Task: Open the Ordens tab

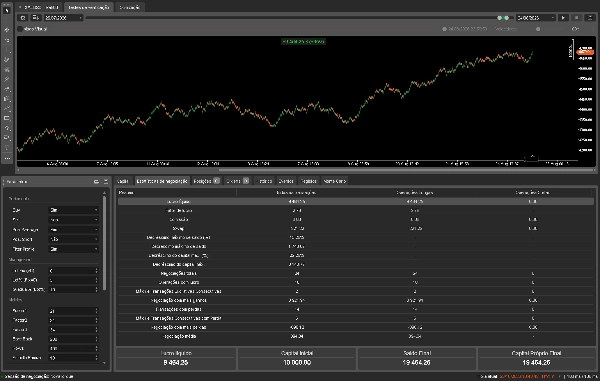Action: tap(237, 181)
